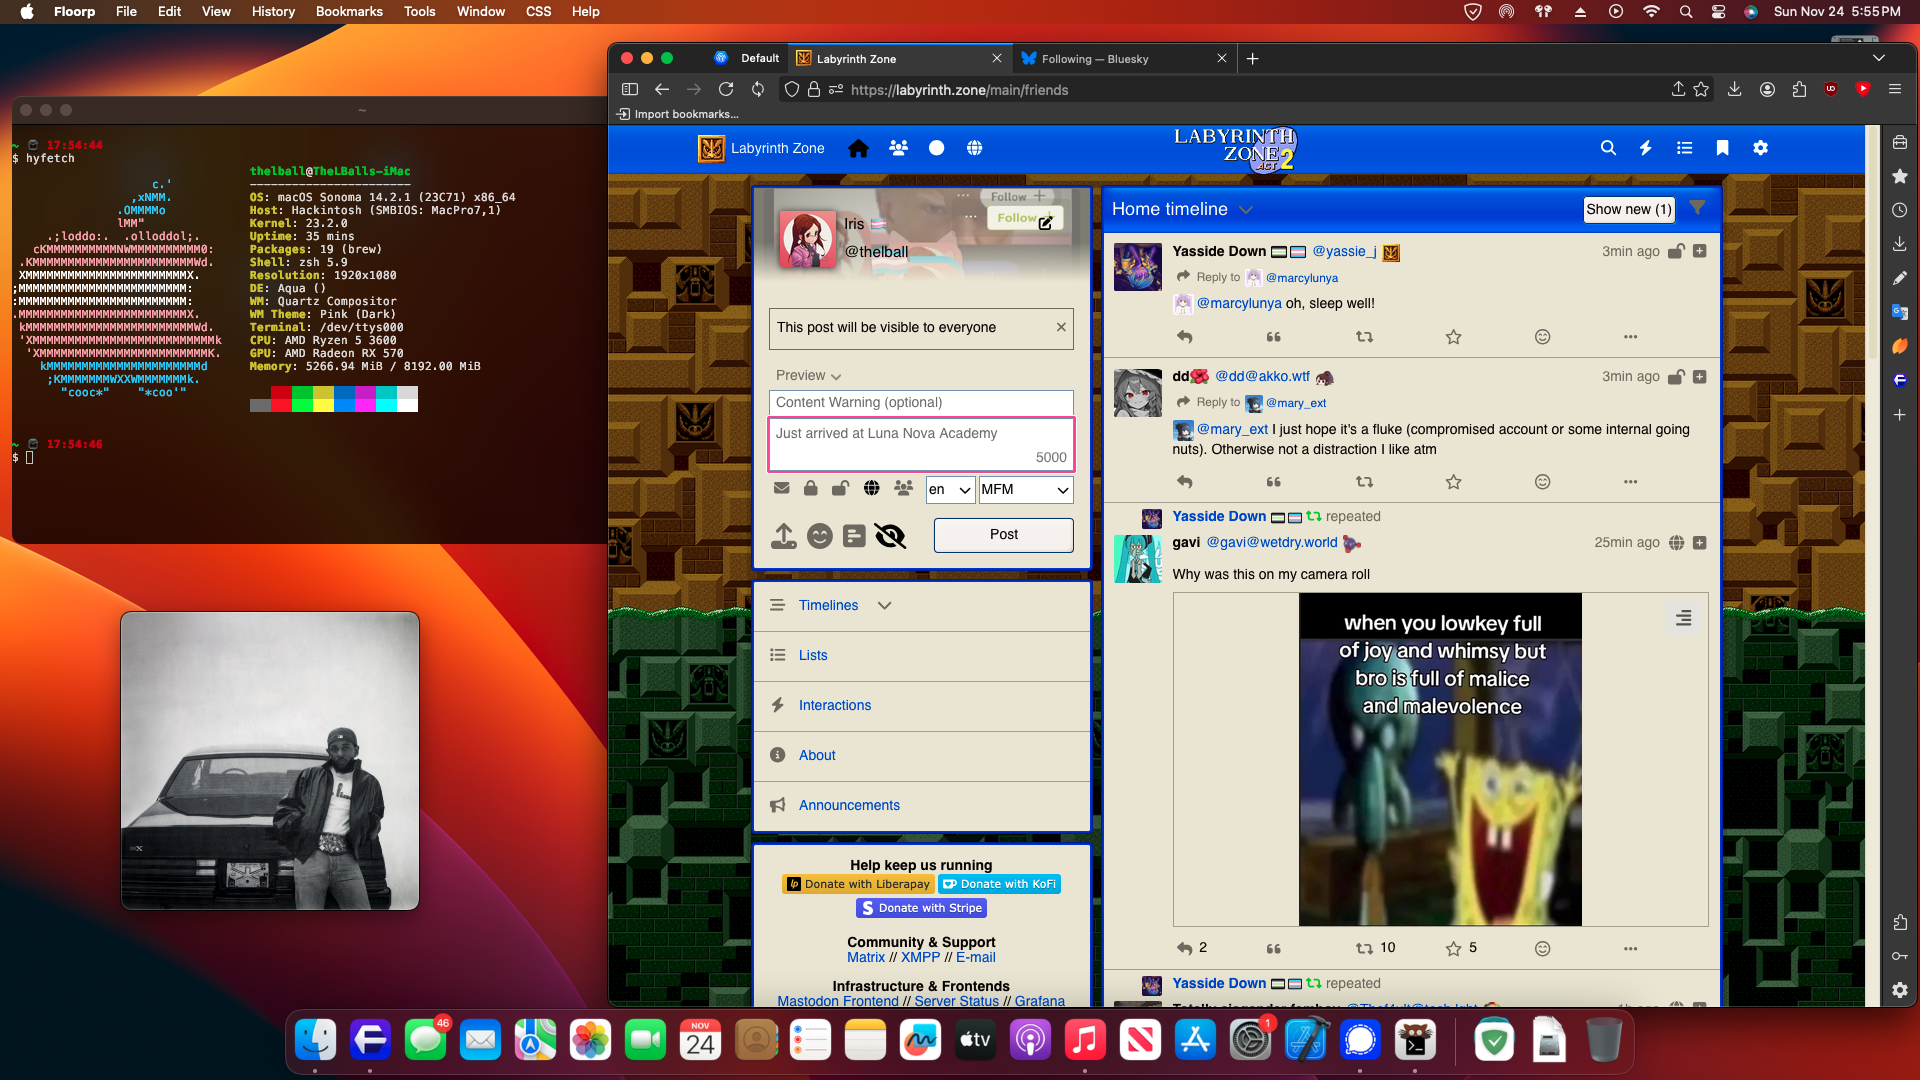Screen dimensions: 1920x1080
Task: Open the MFM format dropdown
Action: coord(1025,489)
